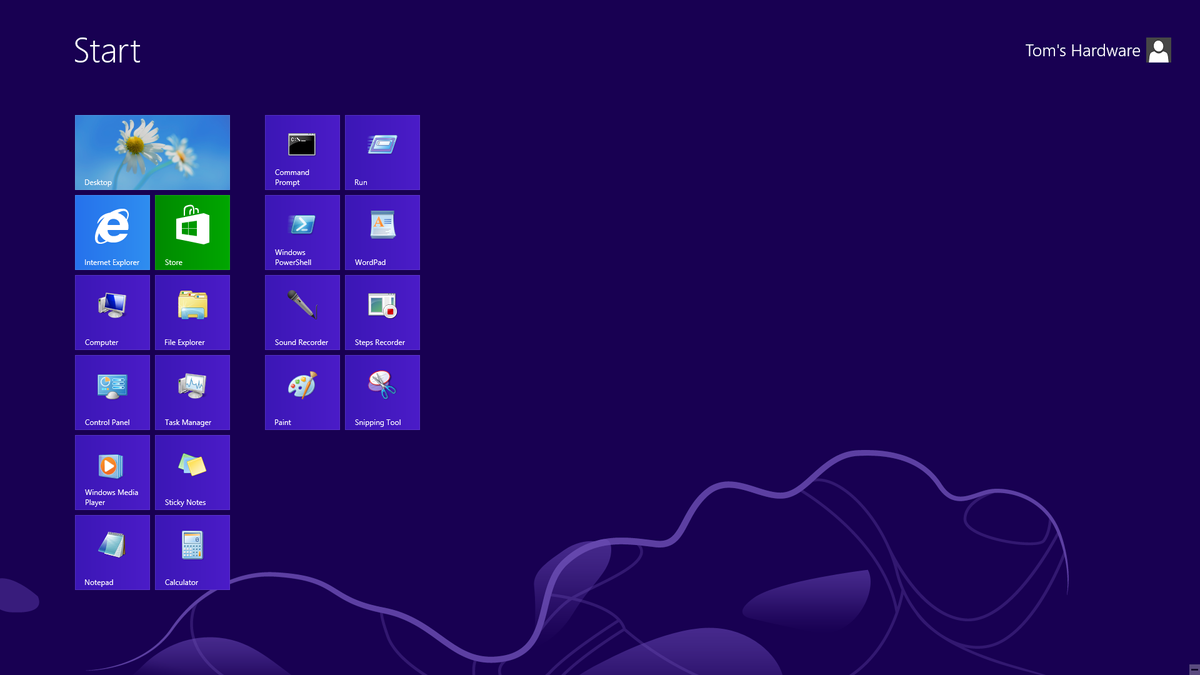
Task: Open Task Manager
Action: pyautogui.click(x=192, y=392)
